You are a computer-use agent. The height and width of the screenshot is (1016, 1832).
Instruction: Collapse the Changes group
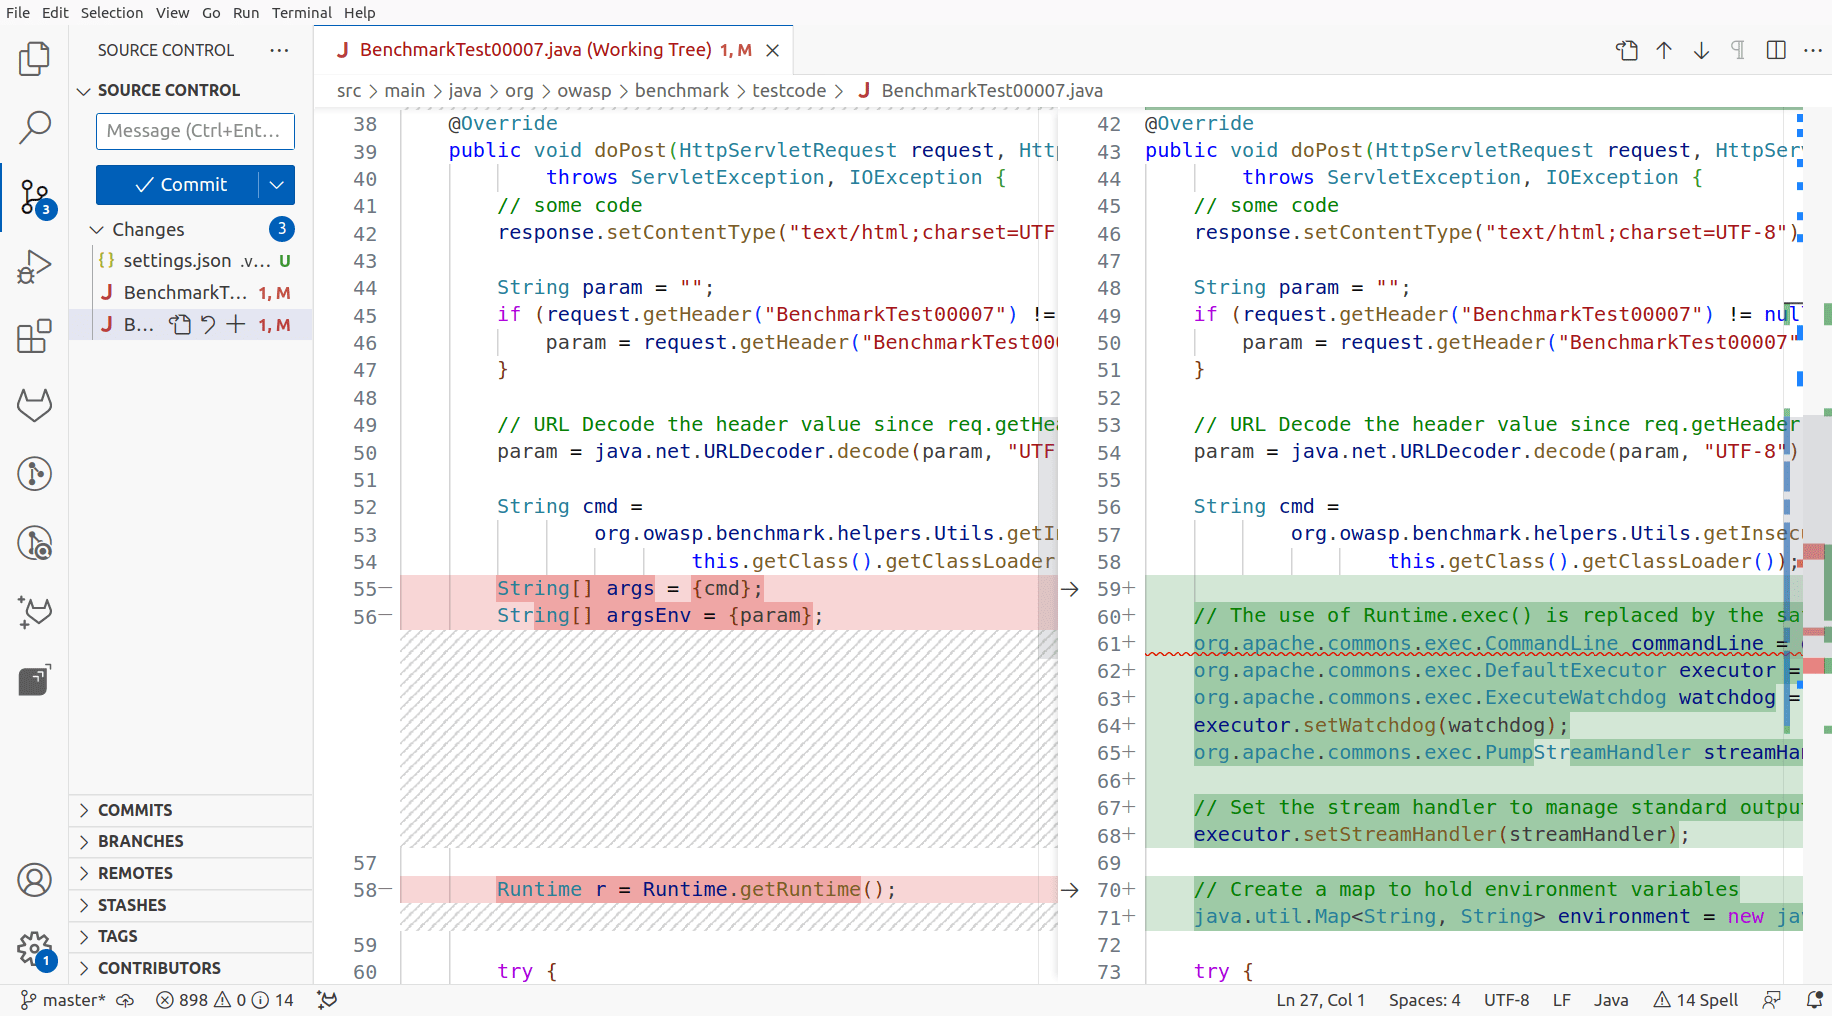pyautogui.click(x=148, y=229)
